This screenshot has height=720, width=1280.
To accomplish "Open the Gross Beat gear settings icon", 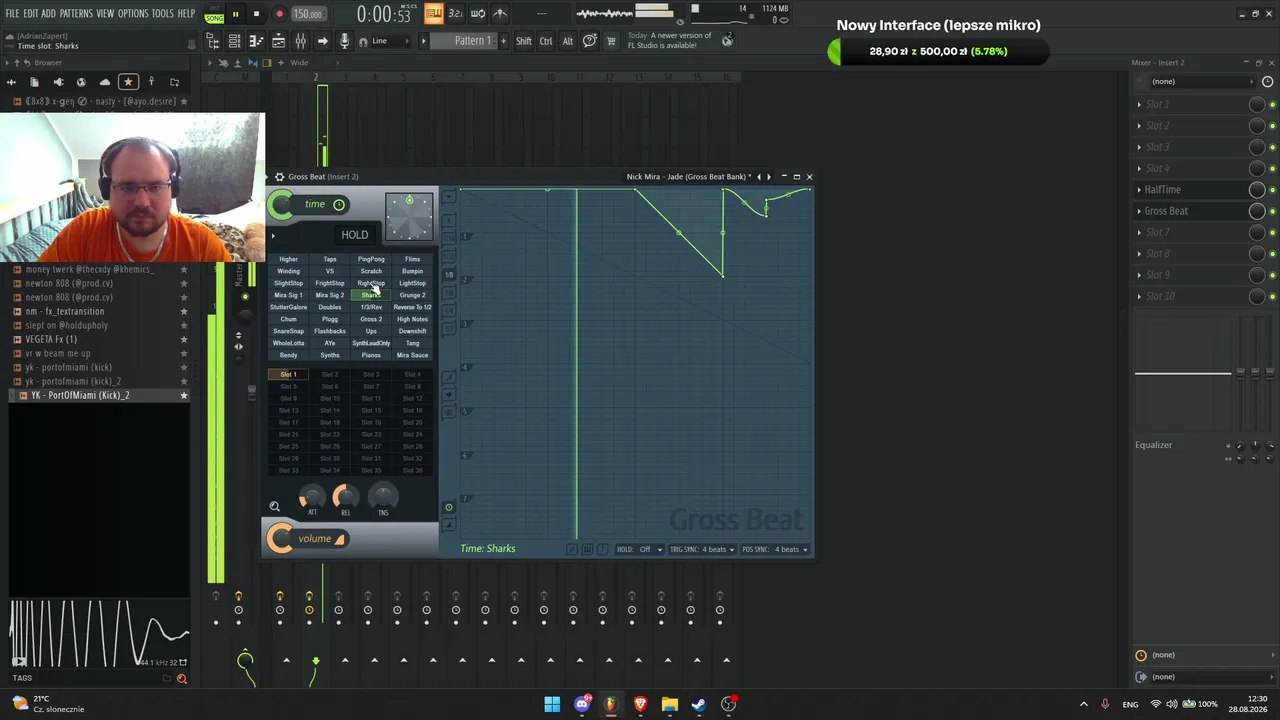I will [279, 177].
